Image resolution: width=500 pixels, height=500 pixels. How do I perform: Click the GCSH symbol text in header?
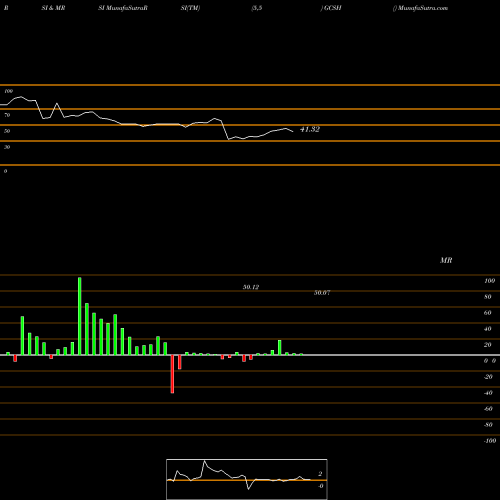pyautogui.click(x=331, y=8)
